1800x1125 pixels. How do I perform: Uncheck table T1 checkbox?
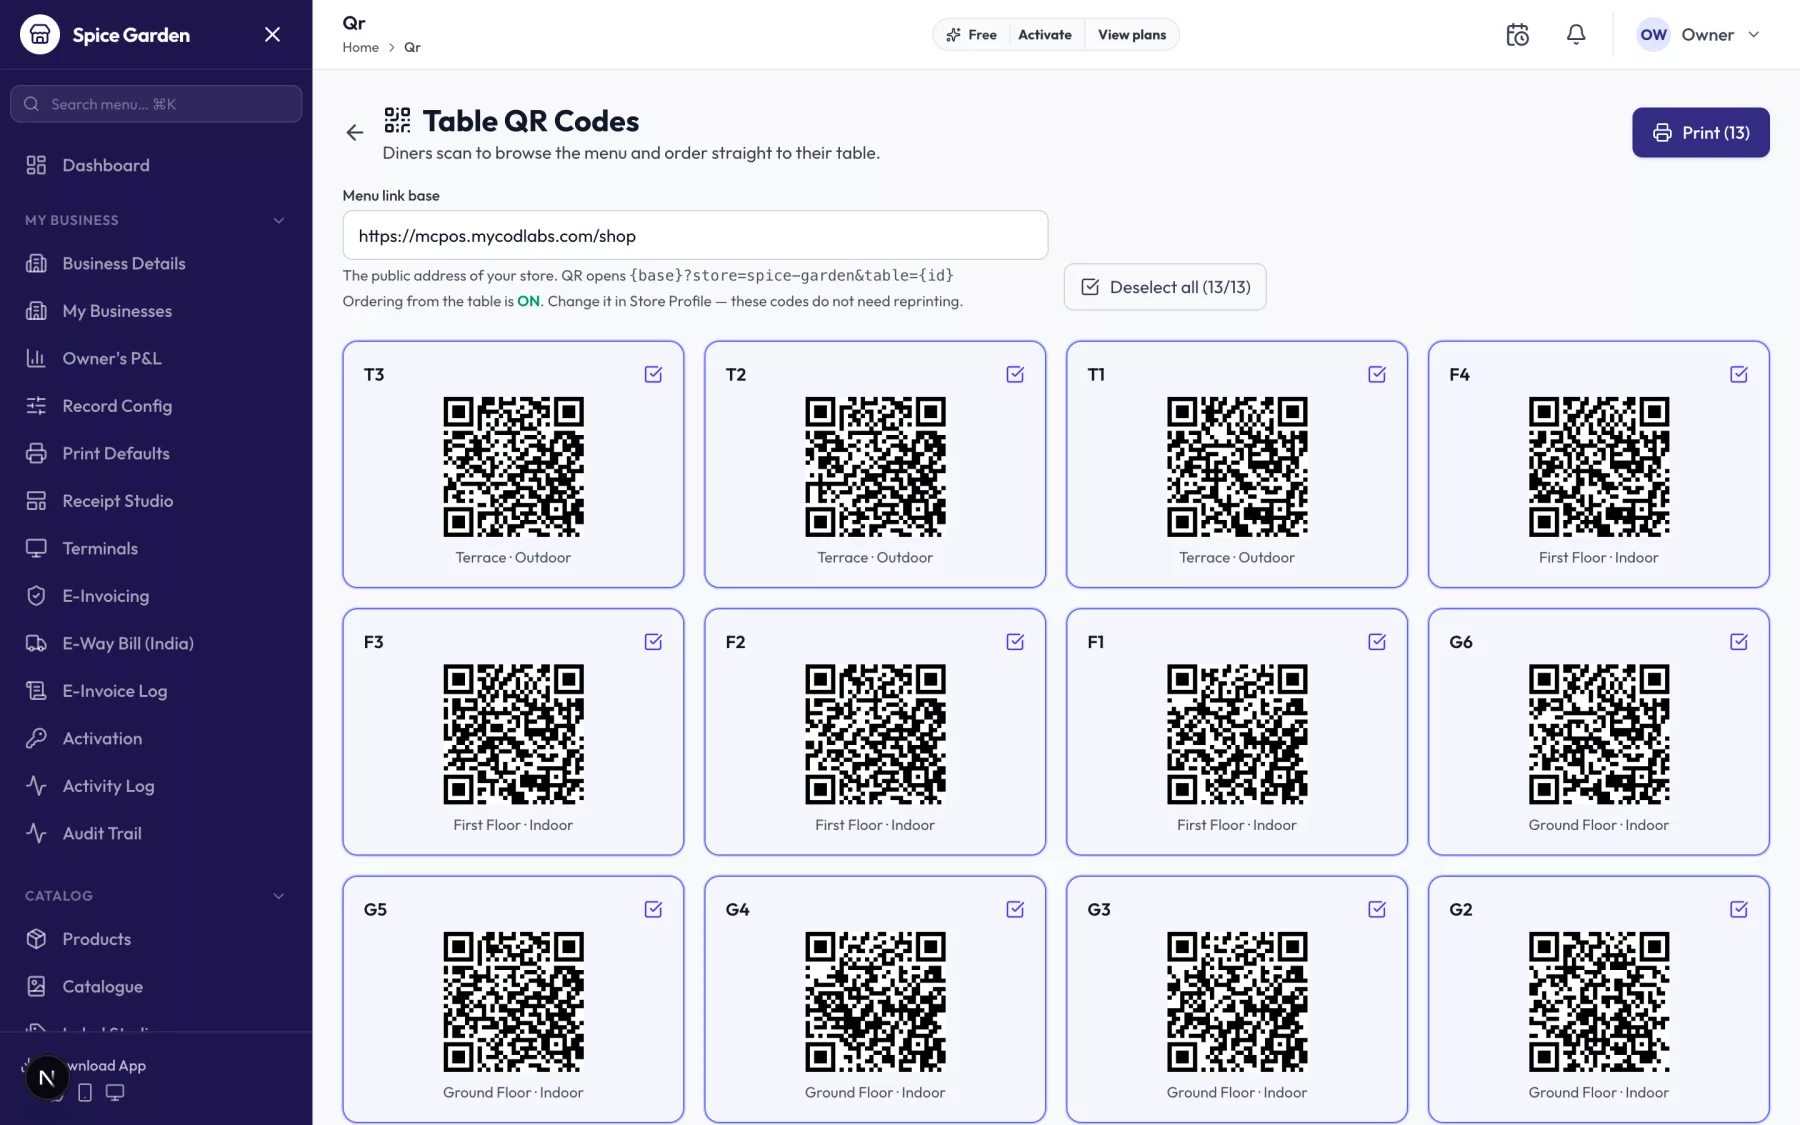1377,374
